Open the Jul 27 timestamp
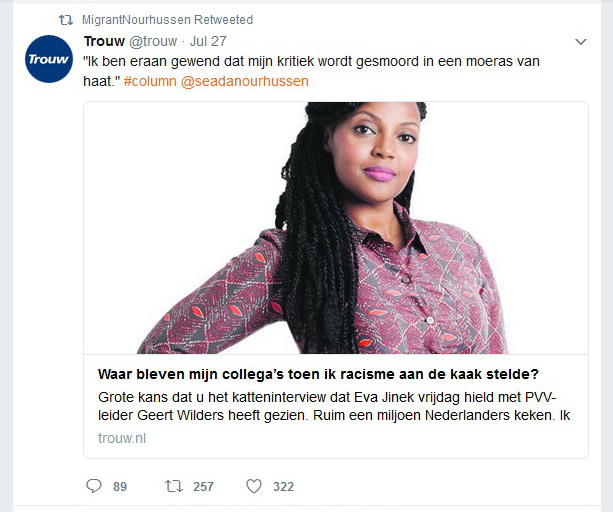 click(208, 41)
